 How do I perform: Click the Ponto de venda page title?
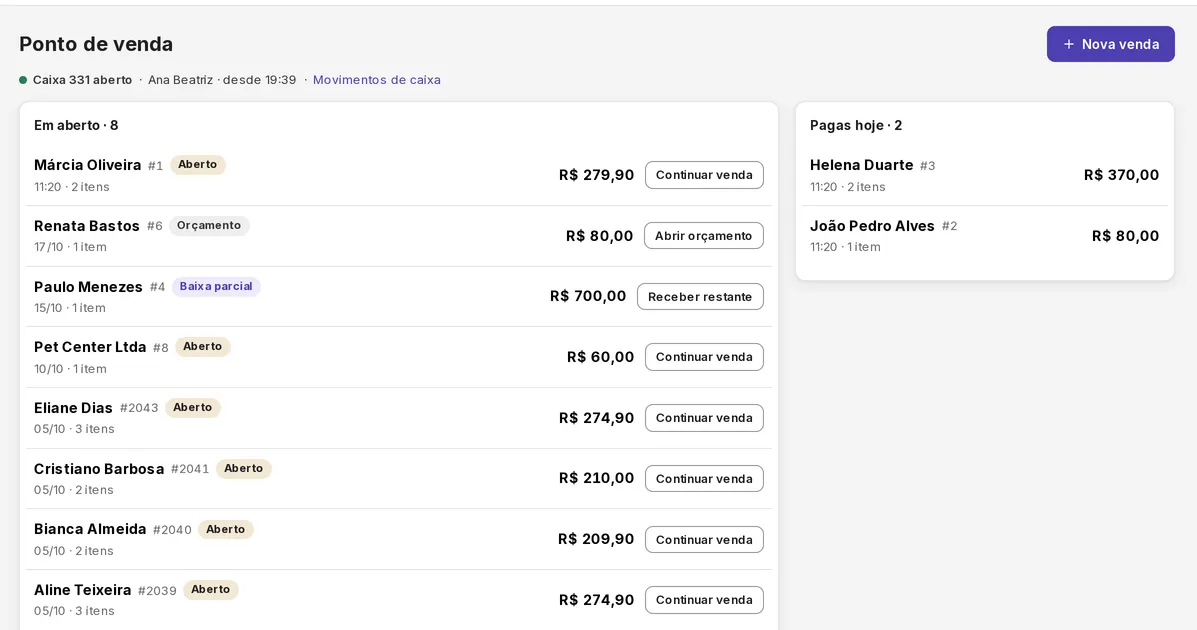(x=96, y=44)
